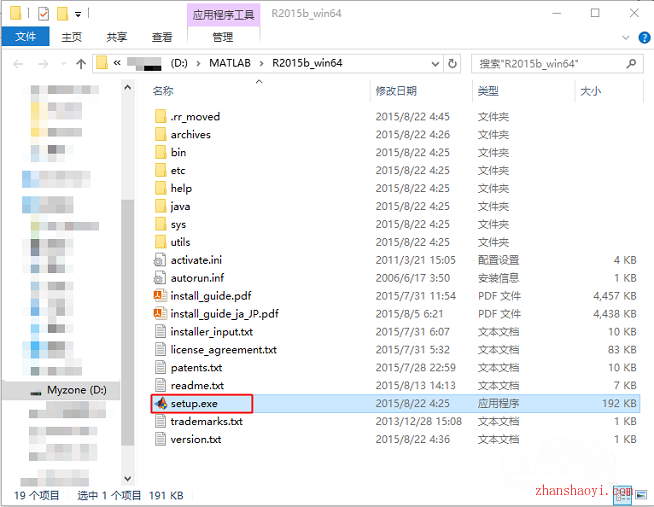The width and height of the screenshot is (654, 507).
Task: Switch to the 管理 ribbon tab
Action: point(223,37)
